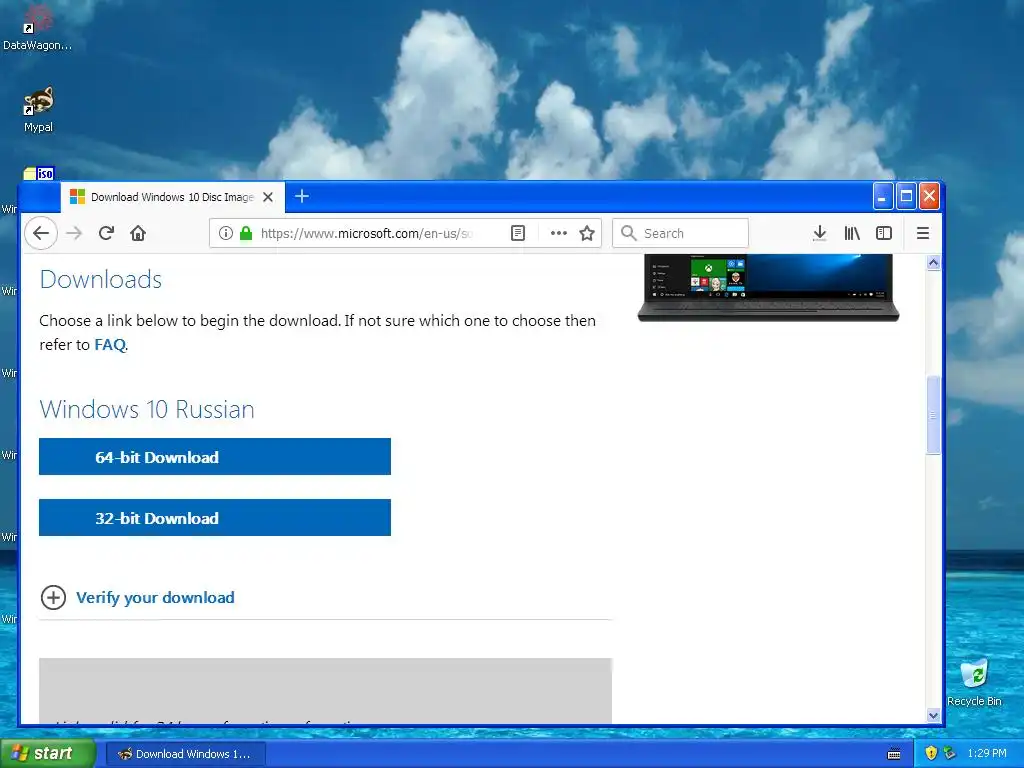Select the Mypal desktop shortcut
The width and height of the screenshot is (1024, 768).
tap(39, 110)
